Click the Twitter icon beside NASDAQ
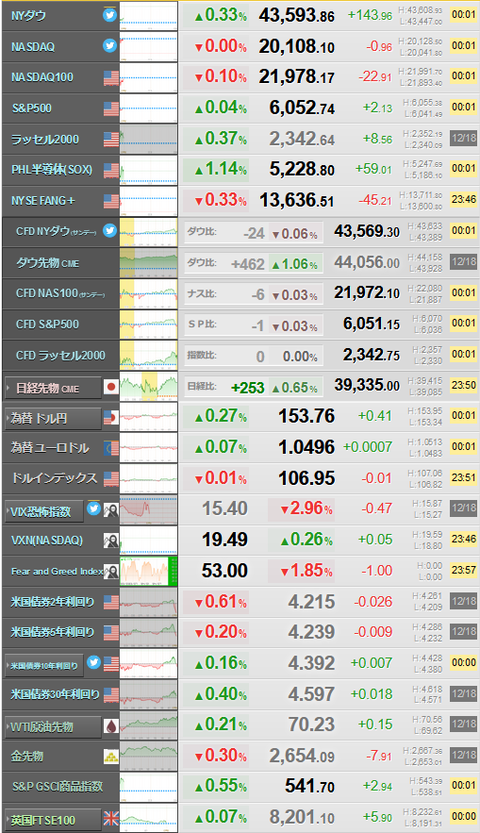480x833 pixels. [x=110, y=46]
